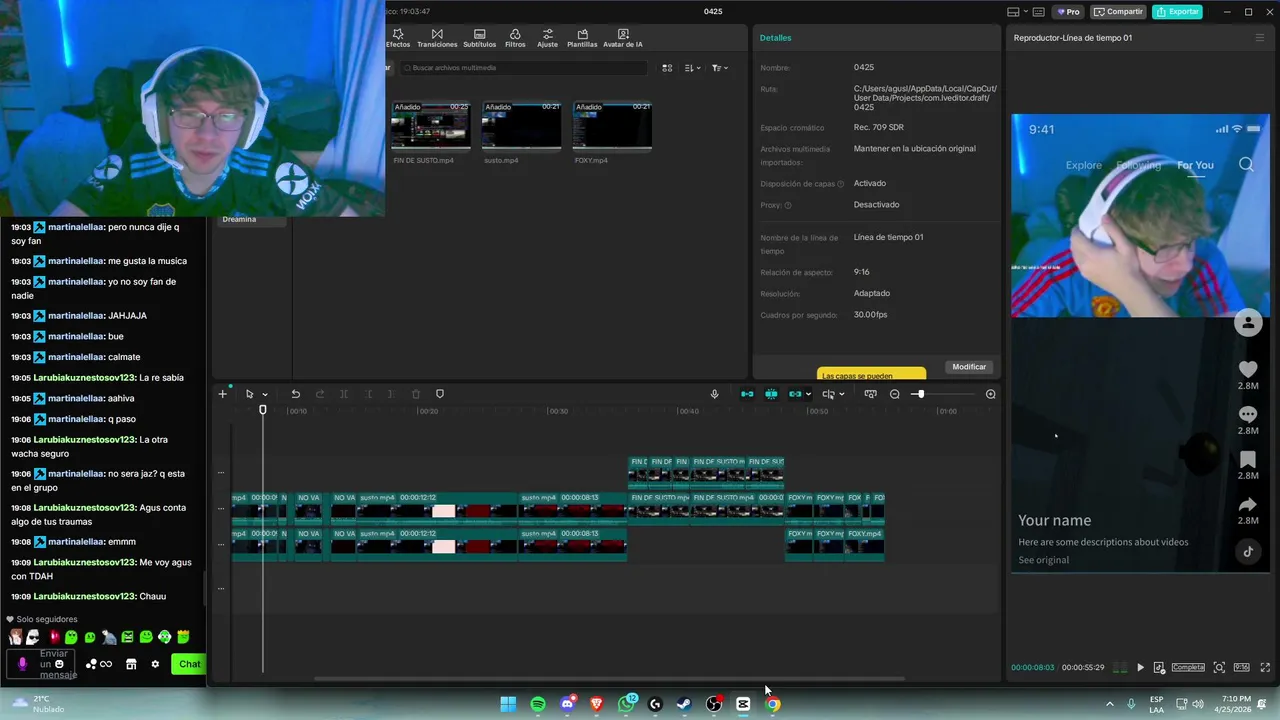Image resolution: width=1280 pixels, height=720 pixels.
Task: Open the Transiciones panel
Action: coord(437,38)
